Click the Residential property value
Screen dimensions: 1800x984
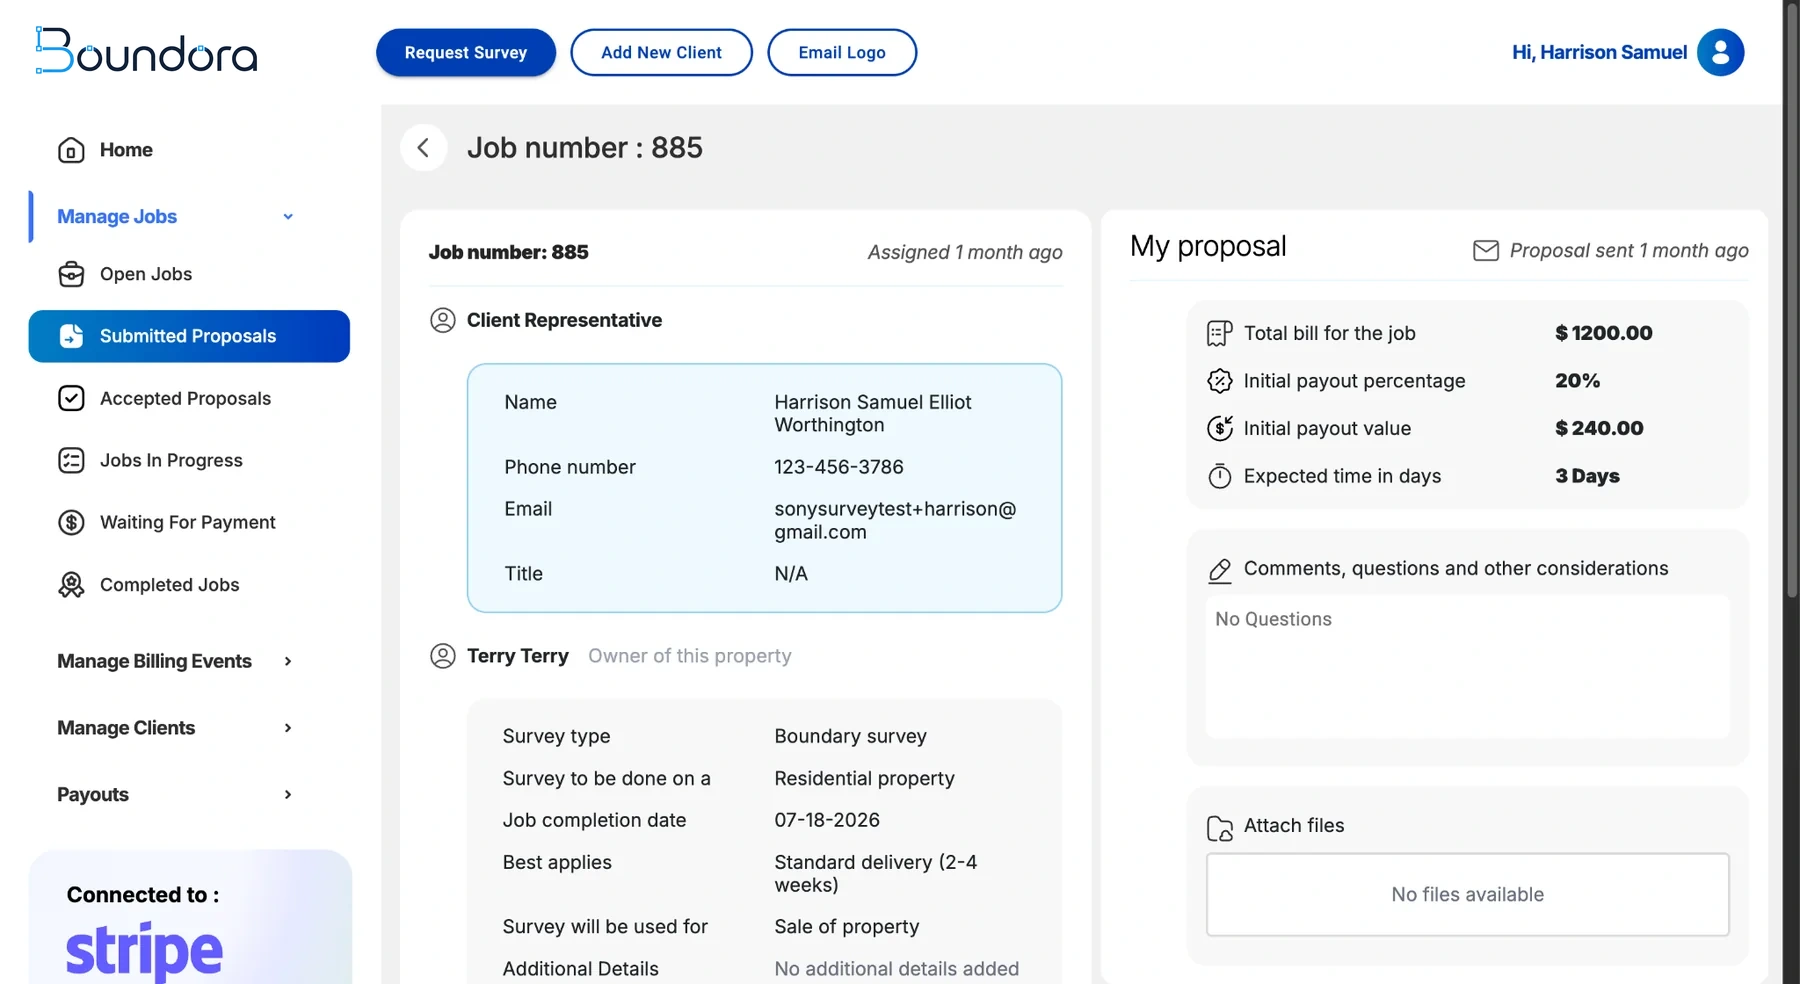[x=865, y=778]
